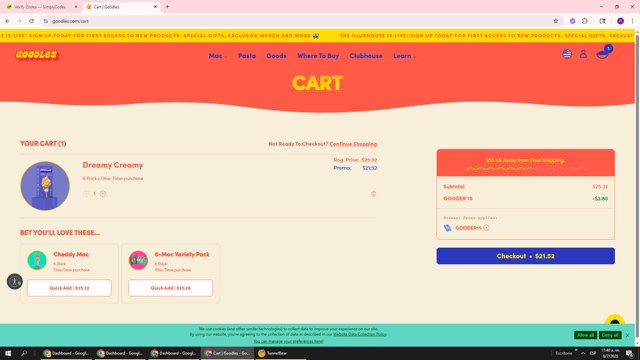This screenshot has width=640, height=360.
Task: Click the Subtotal $25.32 amount
Action: click(600, 187)
